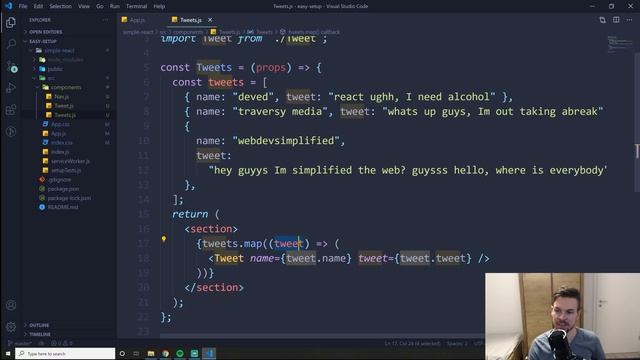Open the Terminal menu
This screenshot has width=640, height=360.
tap(136, 6)
